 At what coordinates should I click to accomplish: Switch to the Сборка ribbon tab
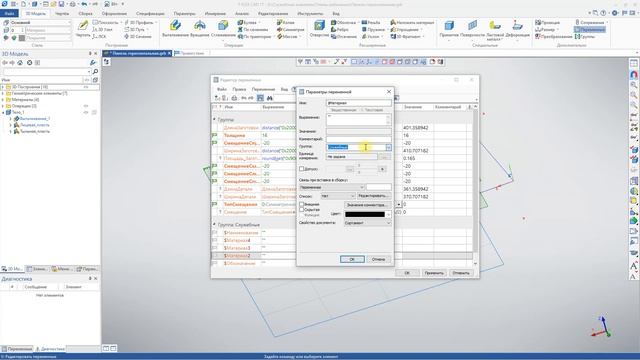pos(85,13)
